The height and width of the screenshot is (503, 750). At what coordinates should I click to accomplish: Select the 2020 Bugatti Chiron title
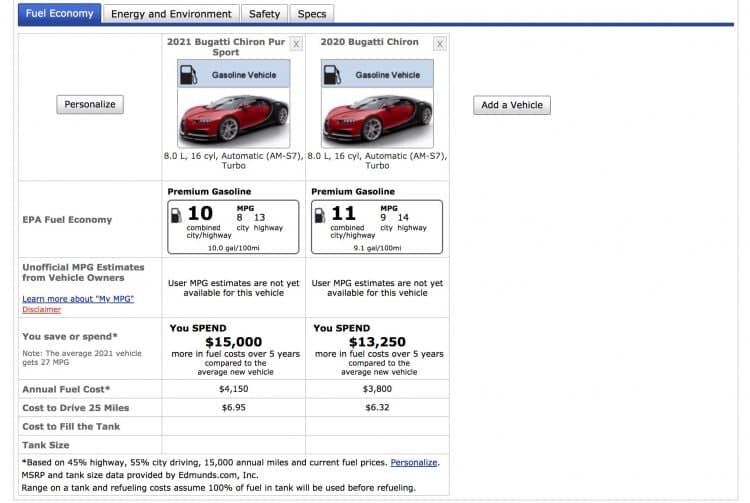coord(369,42)
